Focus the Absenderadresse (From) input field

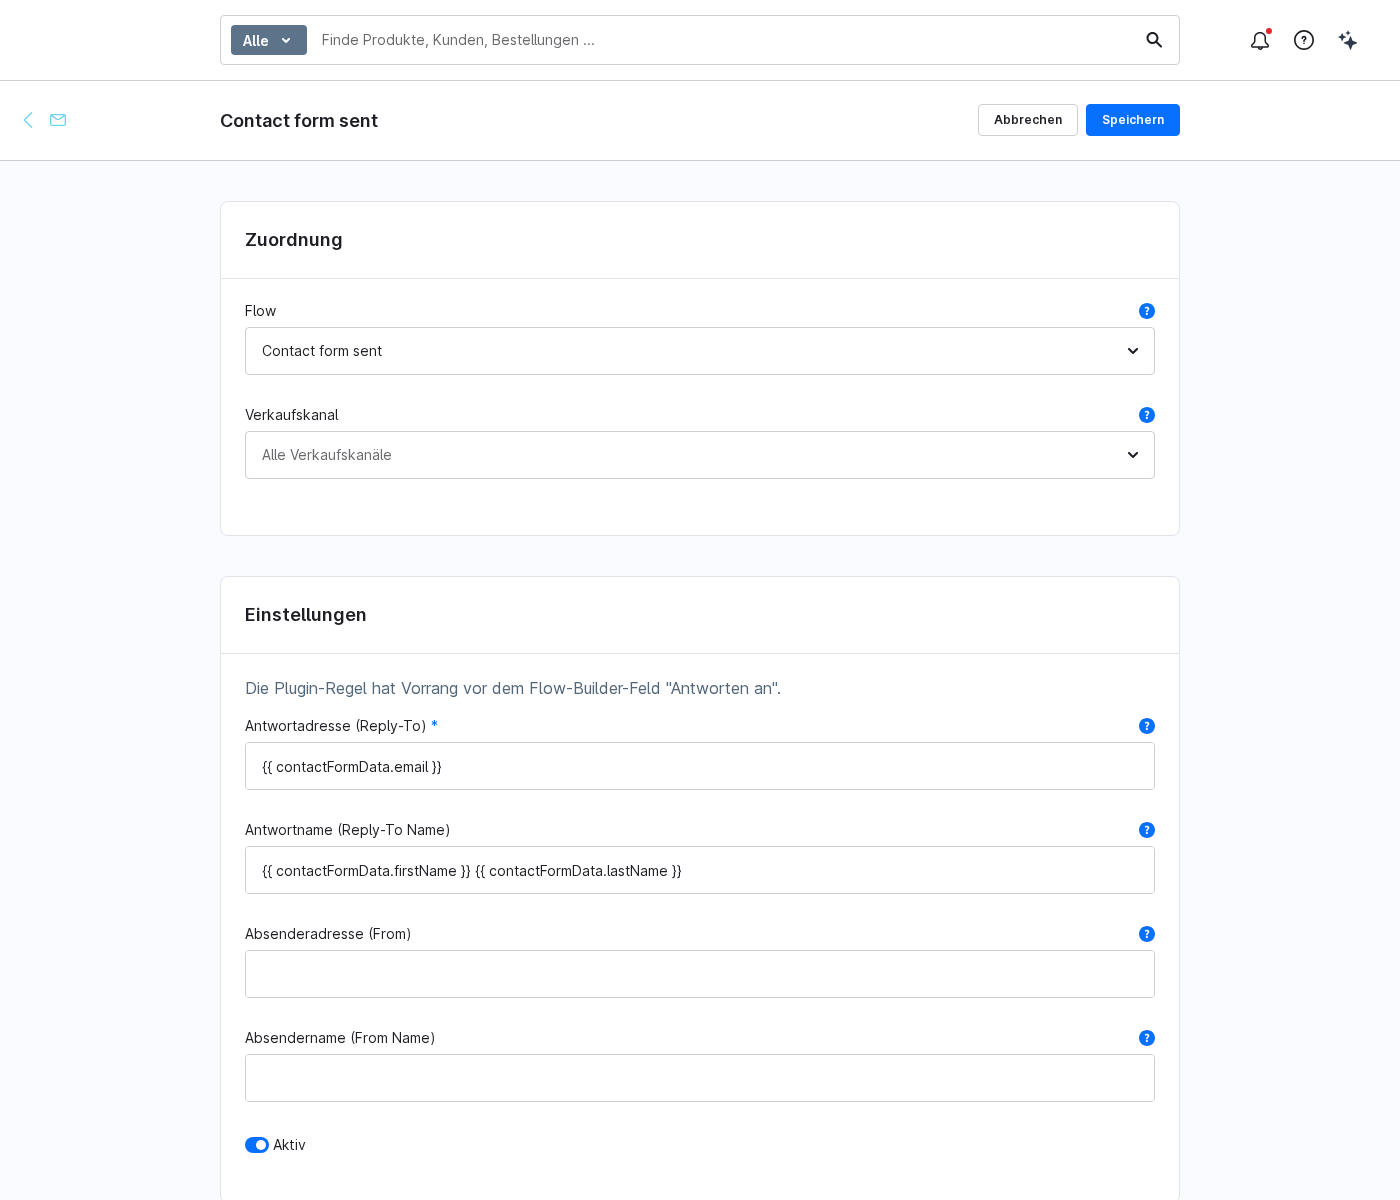pos(700,974)
